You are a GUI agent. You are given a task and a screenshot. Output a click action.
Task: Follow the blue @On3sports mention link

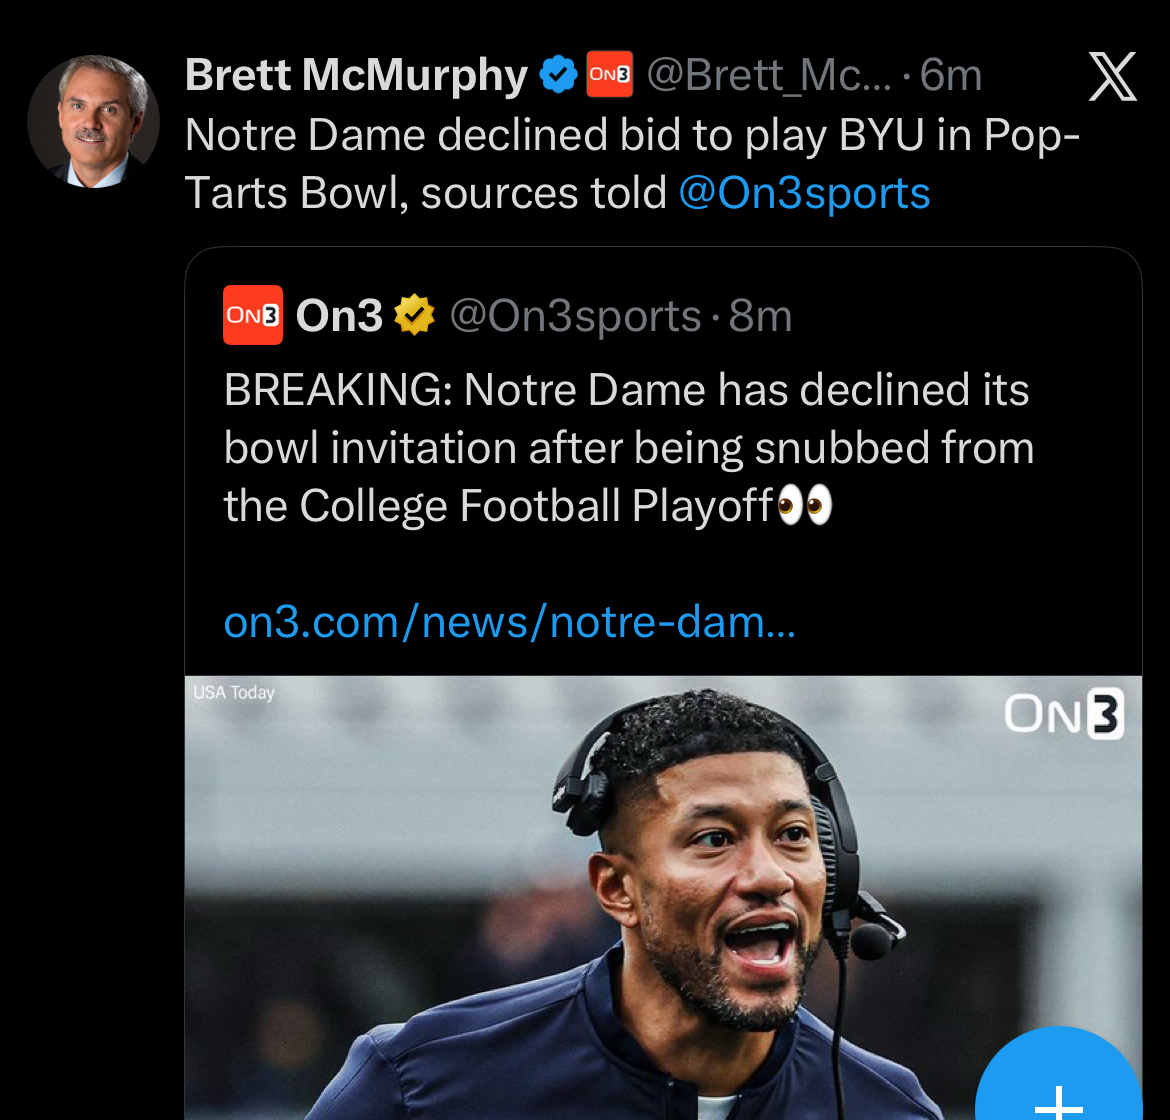click(x=804, y=193)
